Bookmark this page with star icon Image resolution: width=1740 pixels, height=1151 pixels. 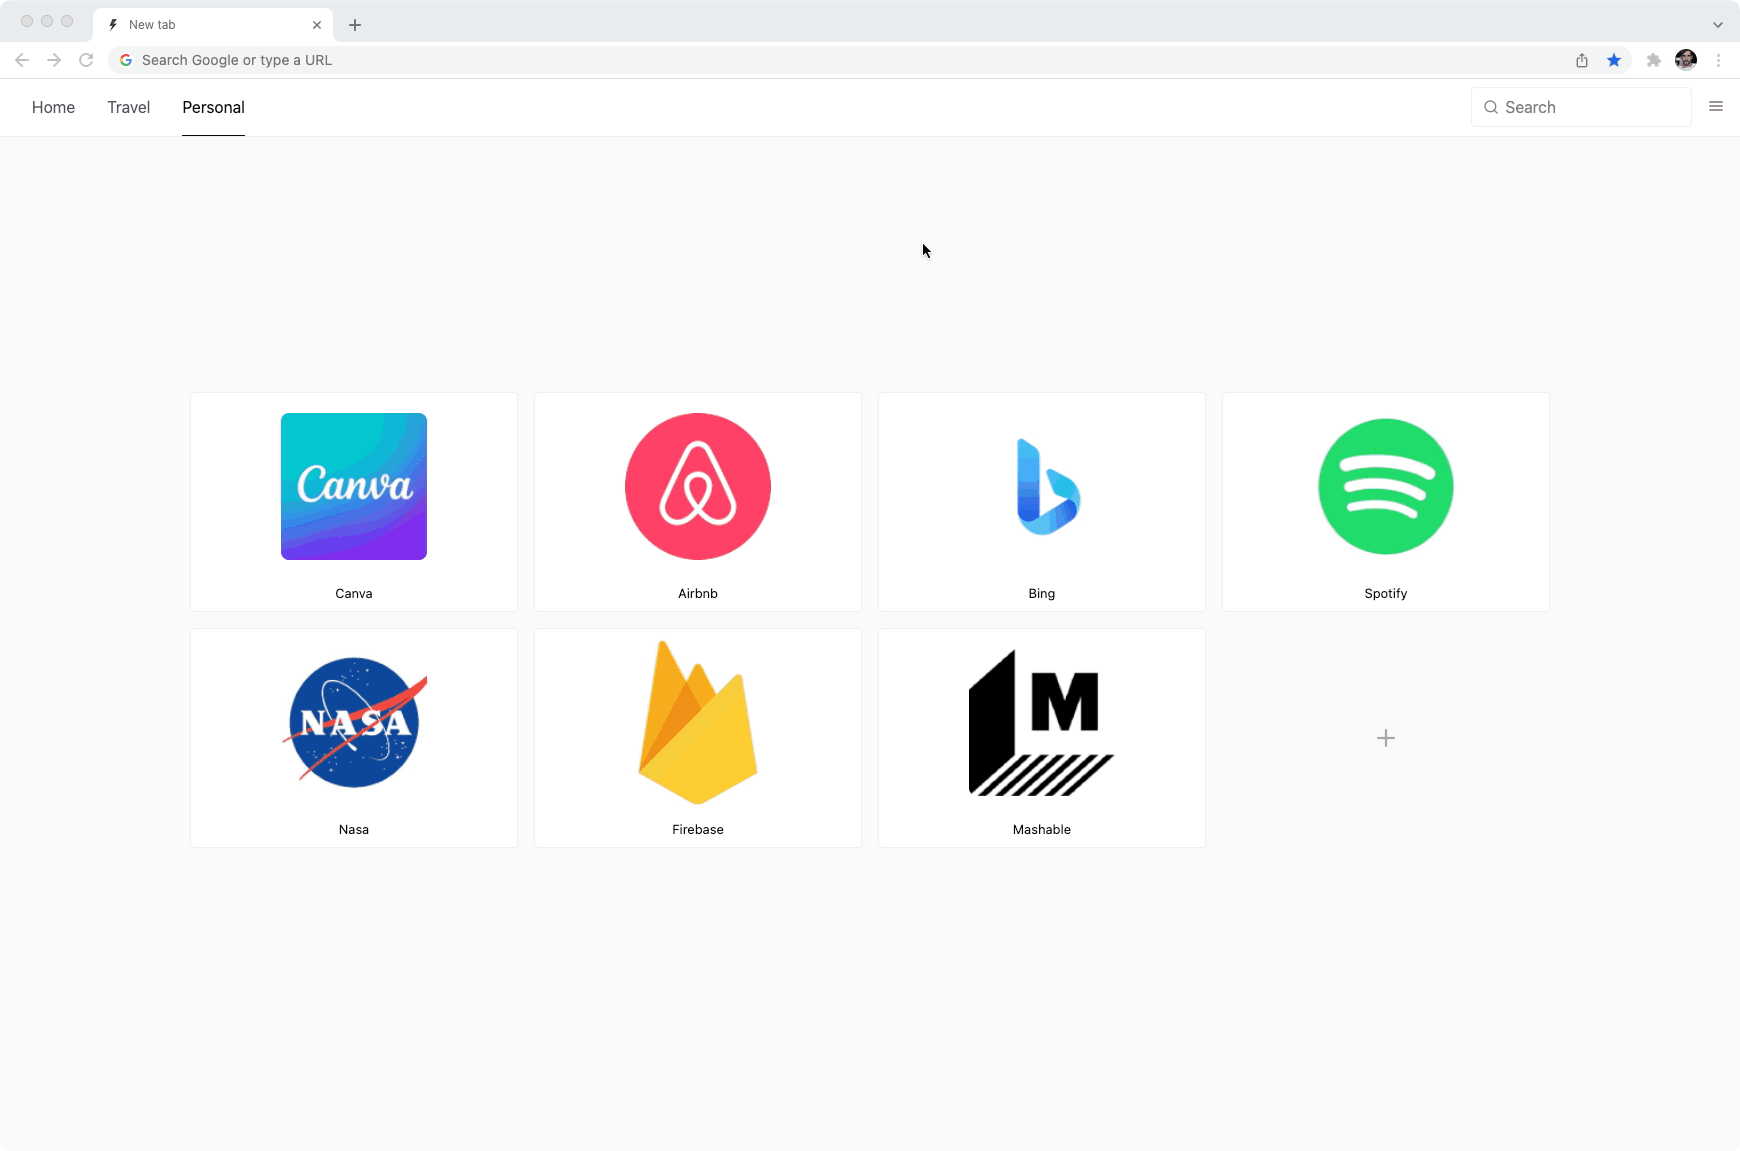(x=1614, y=60)
